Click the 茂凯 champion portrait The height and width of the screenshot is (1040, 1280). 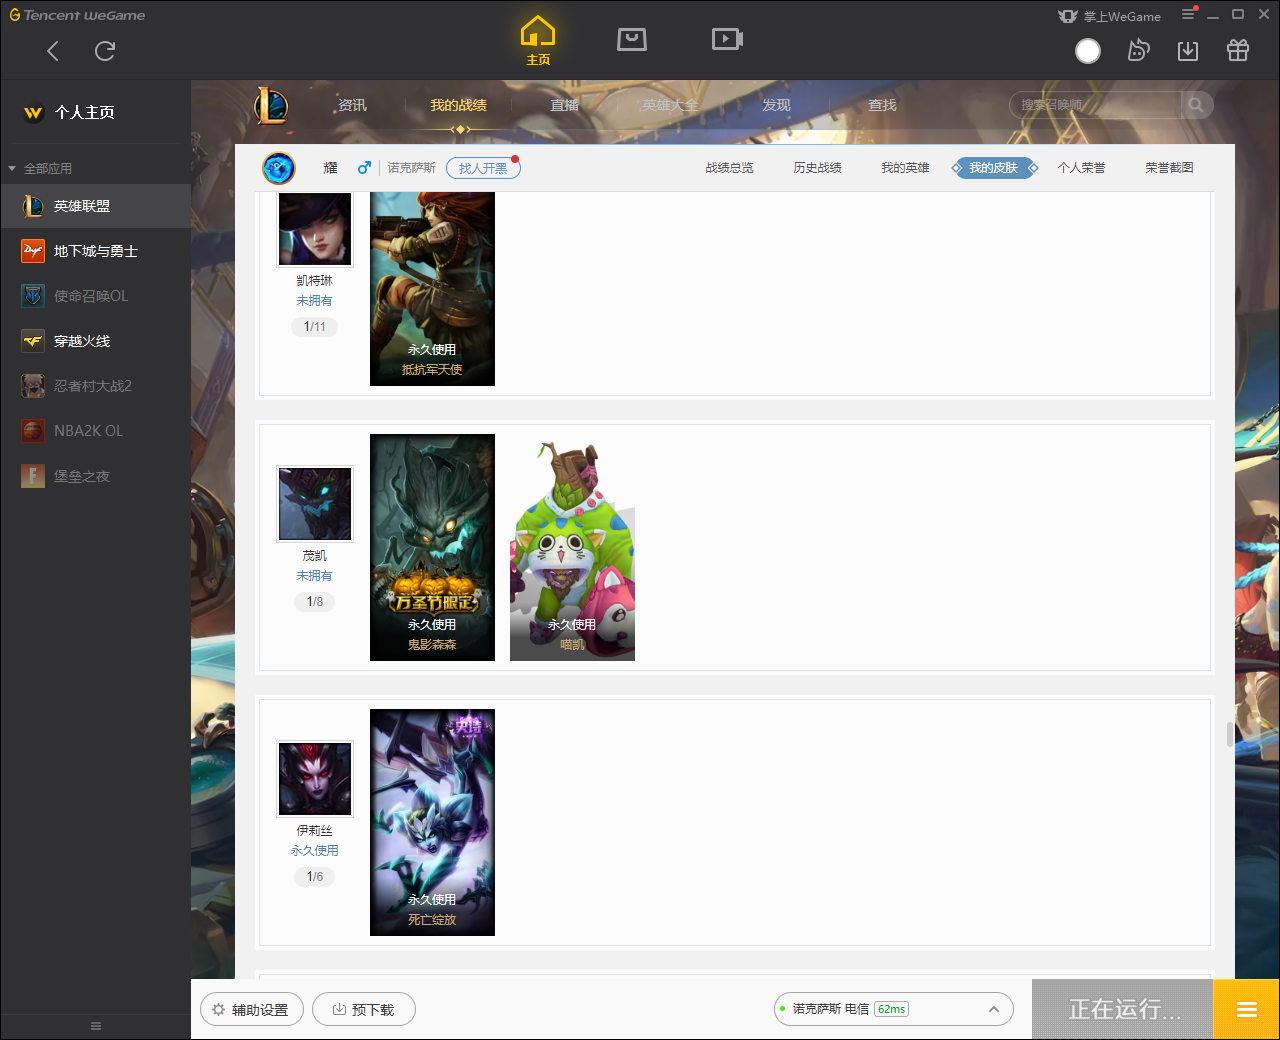[315, 504]
